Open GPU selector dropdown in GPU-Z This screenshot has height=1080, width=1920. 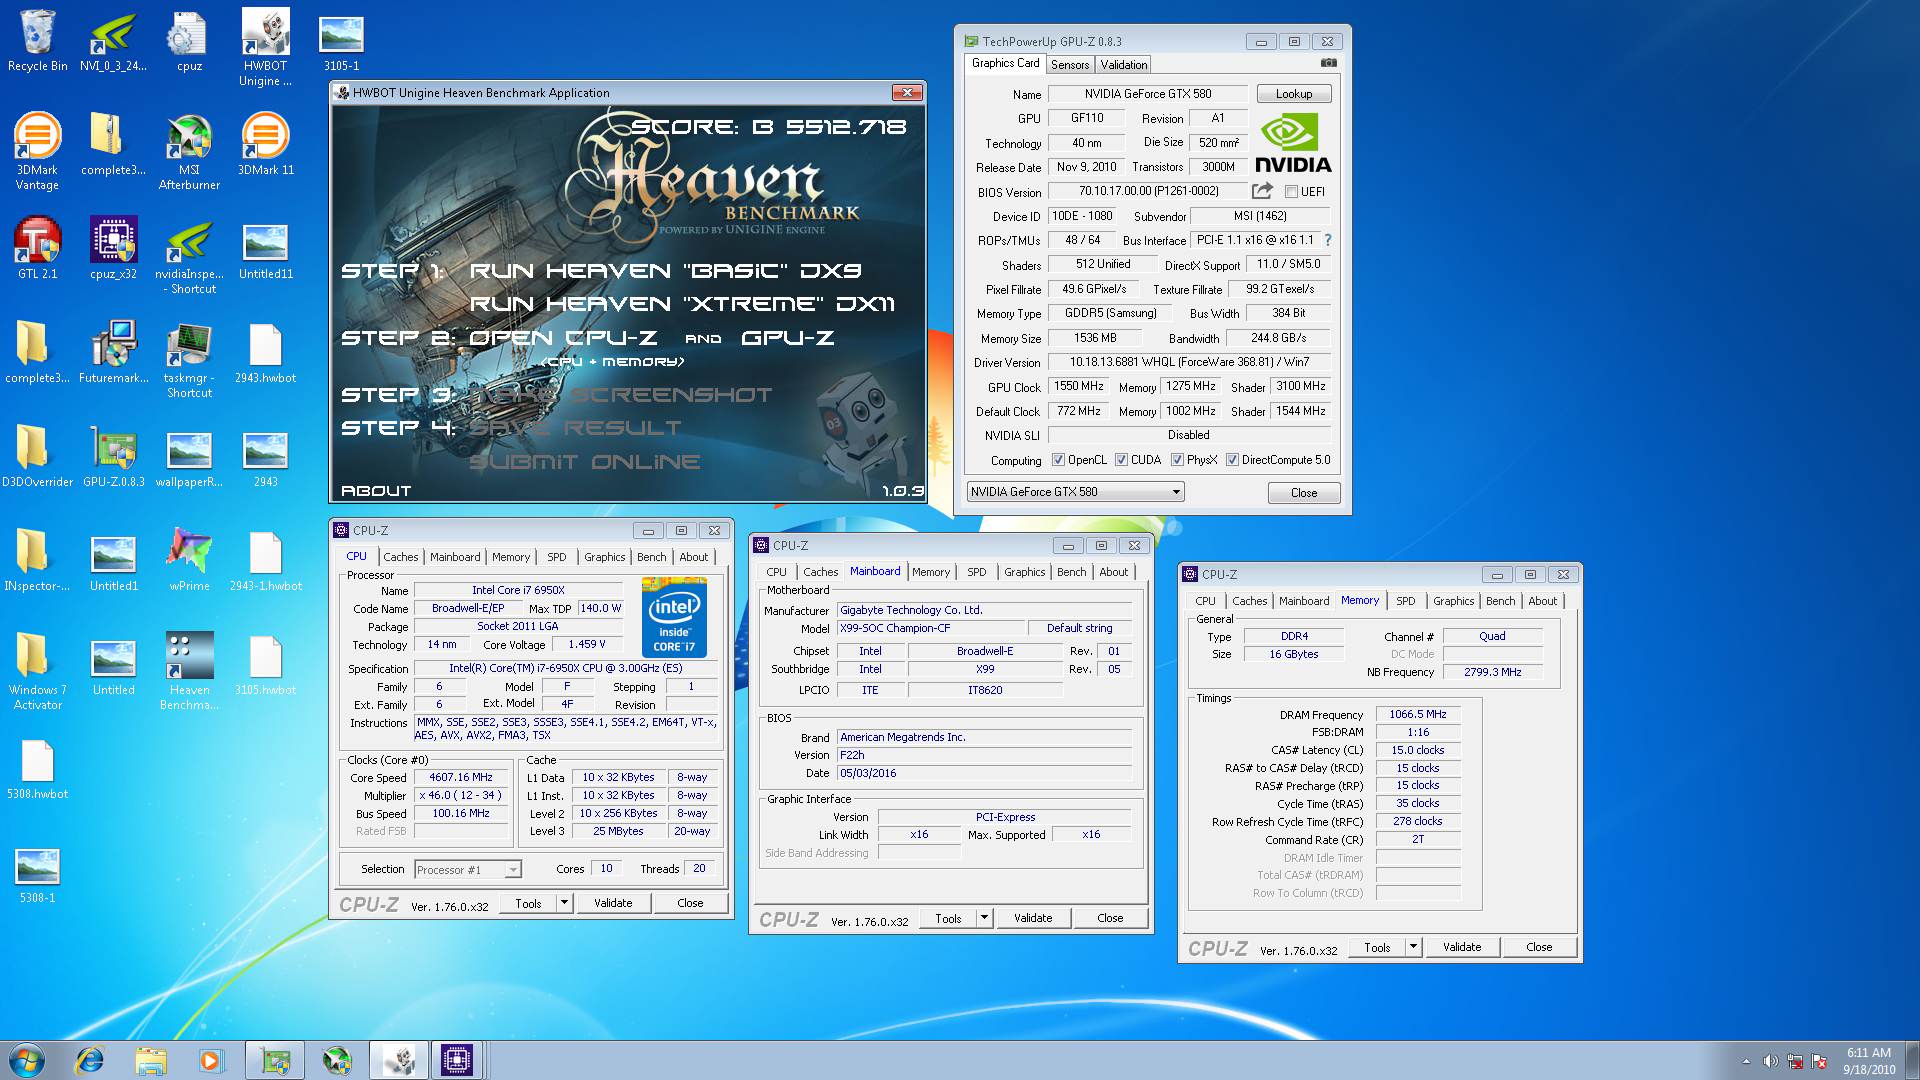tap(1075, 492)
